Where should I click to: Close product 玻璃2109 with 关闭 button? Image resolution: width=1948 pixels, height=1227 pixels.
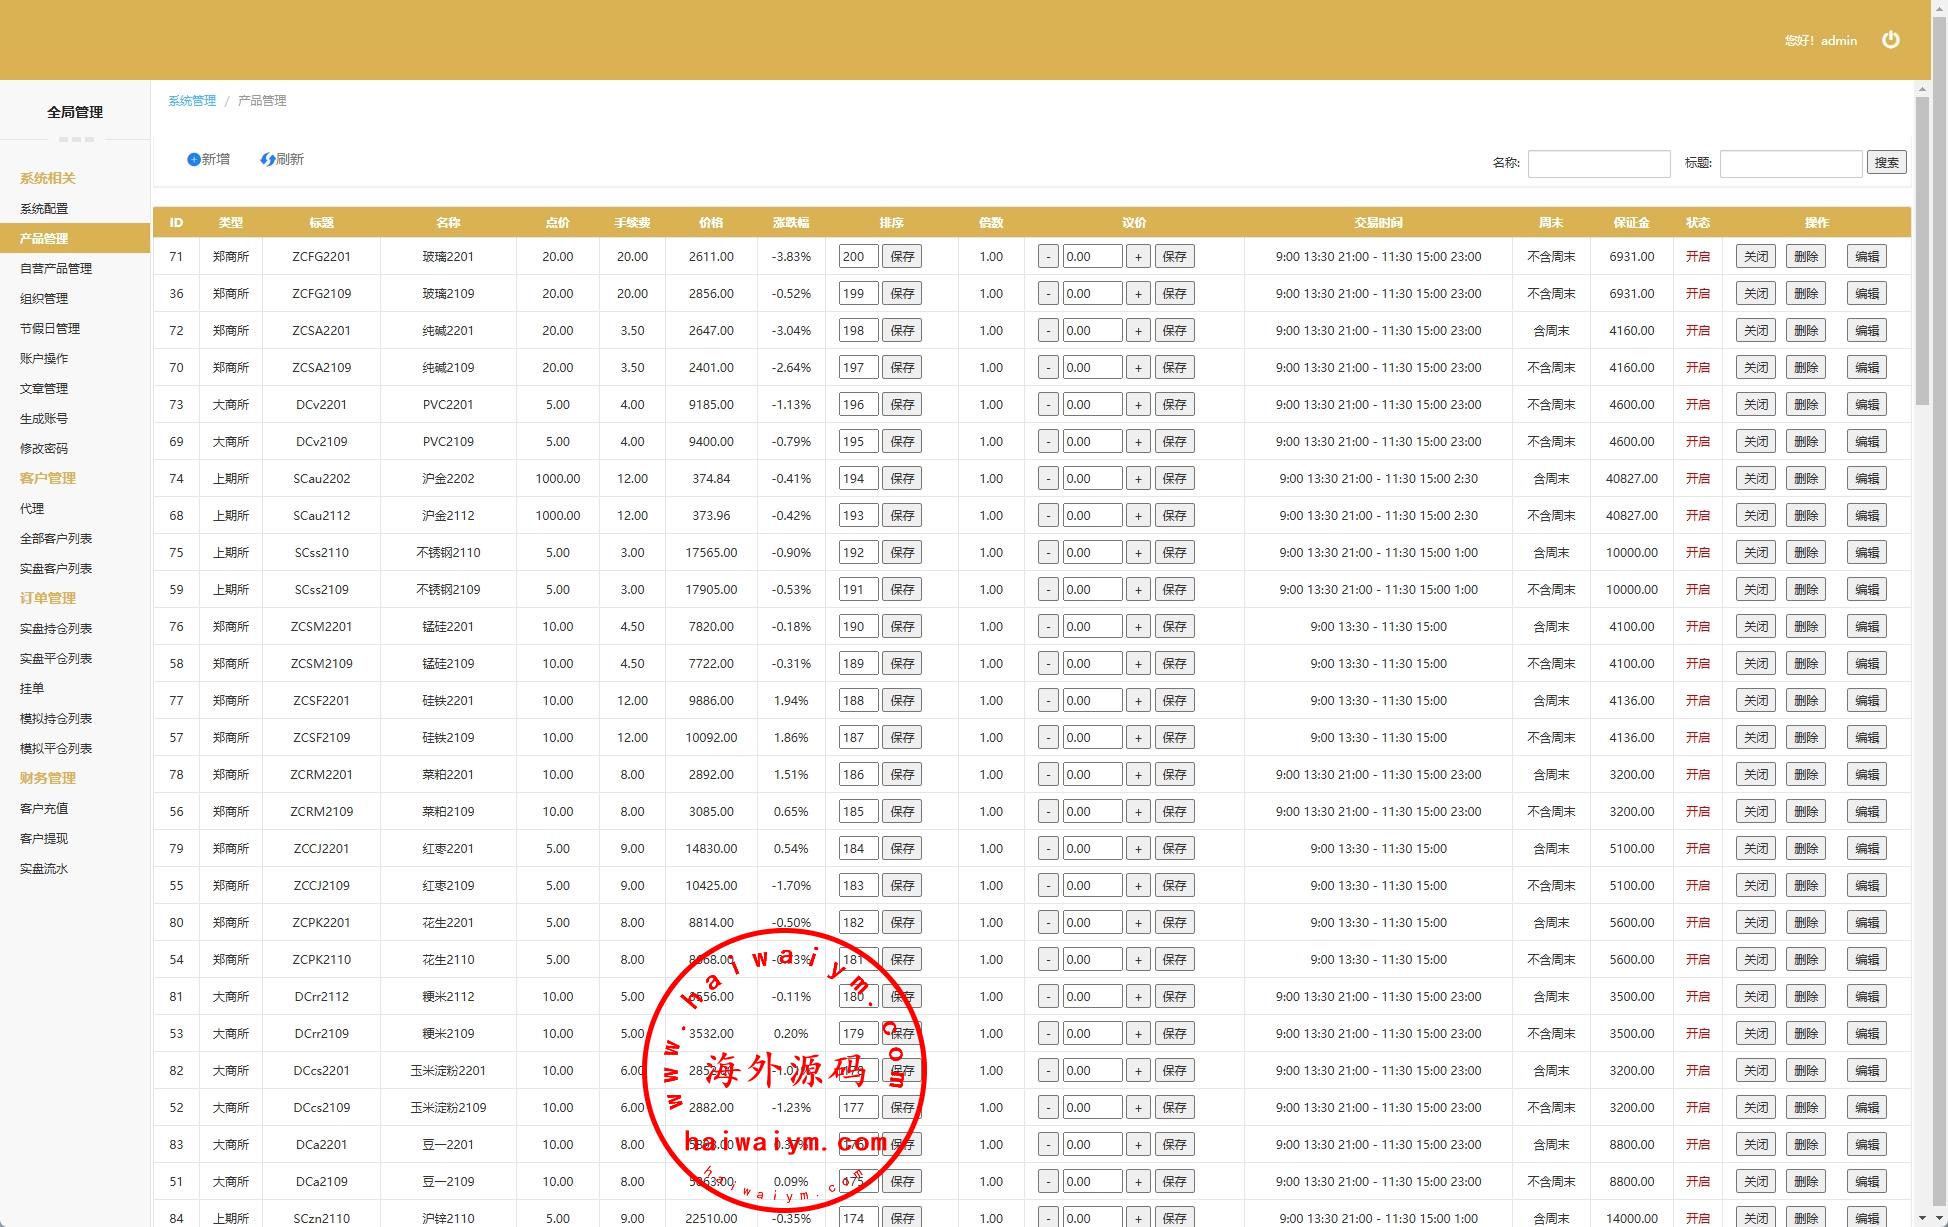(x=1755, y=294)
